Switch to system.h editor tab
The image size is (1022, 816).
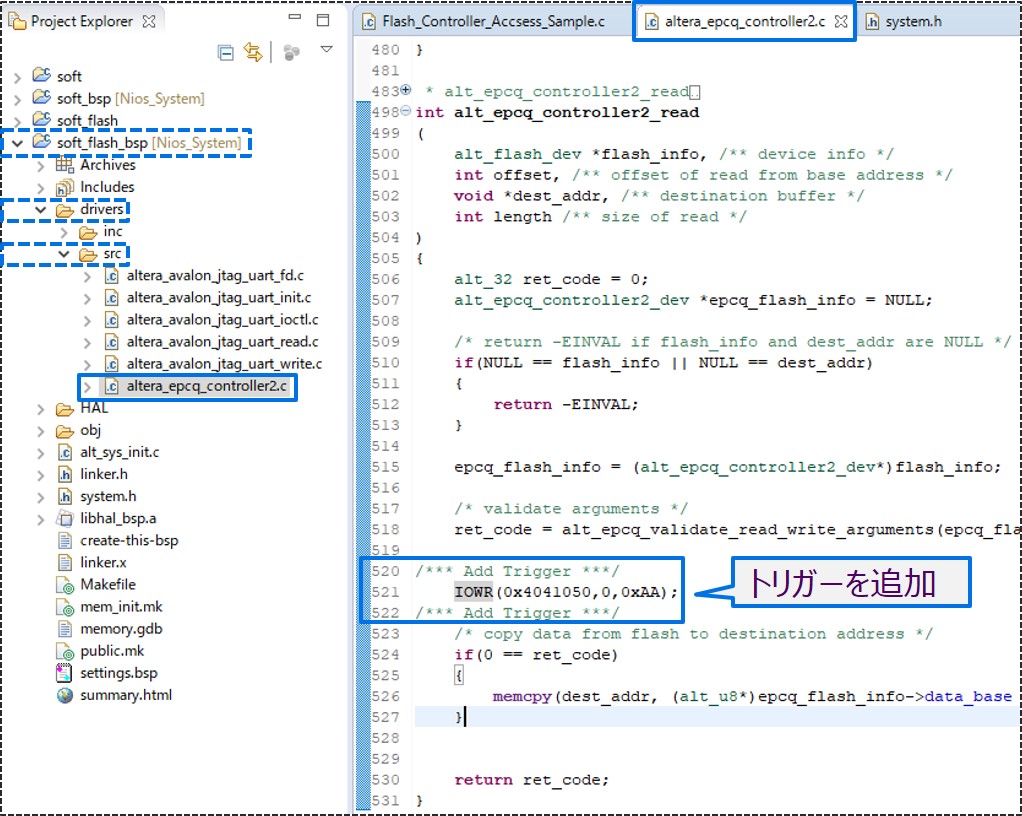[903, 22]
